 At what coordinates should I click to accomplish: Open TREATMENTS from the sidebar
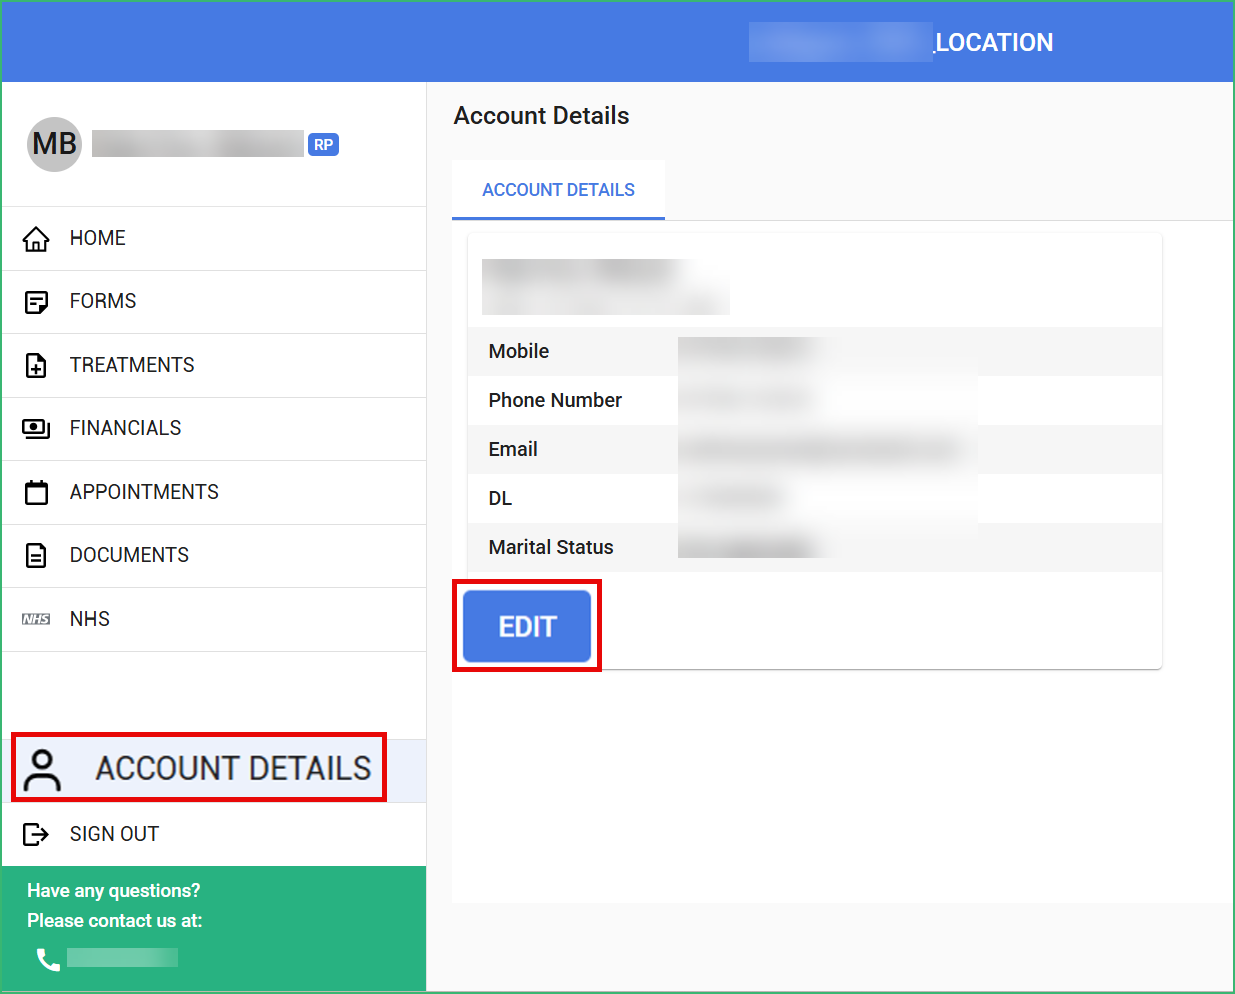coord(214,365)
